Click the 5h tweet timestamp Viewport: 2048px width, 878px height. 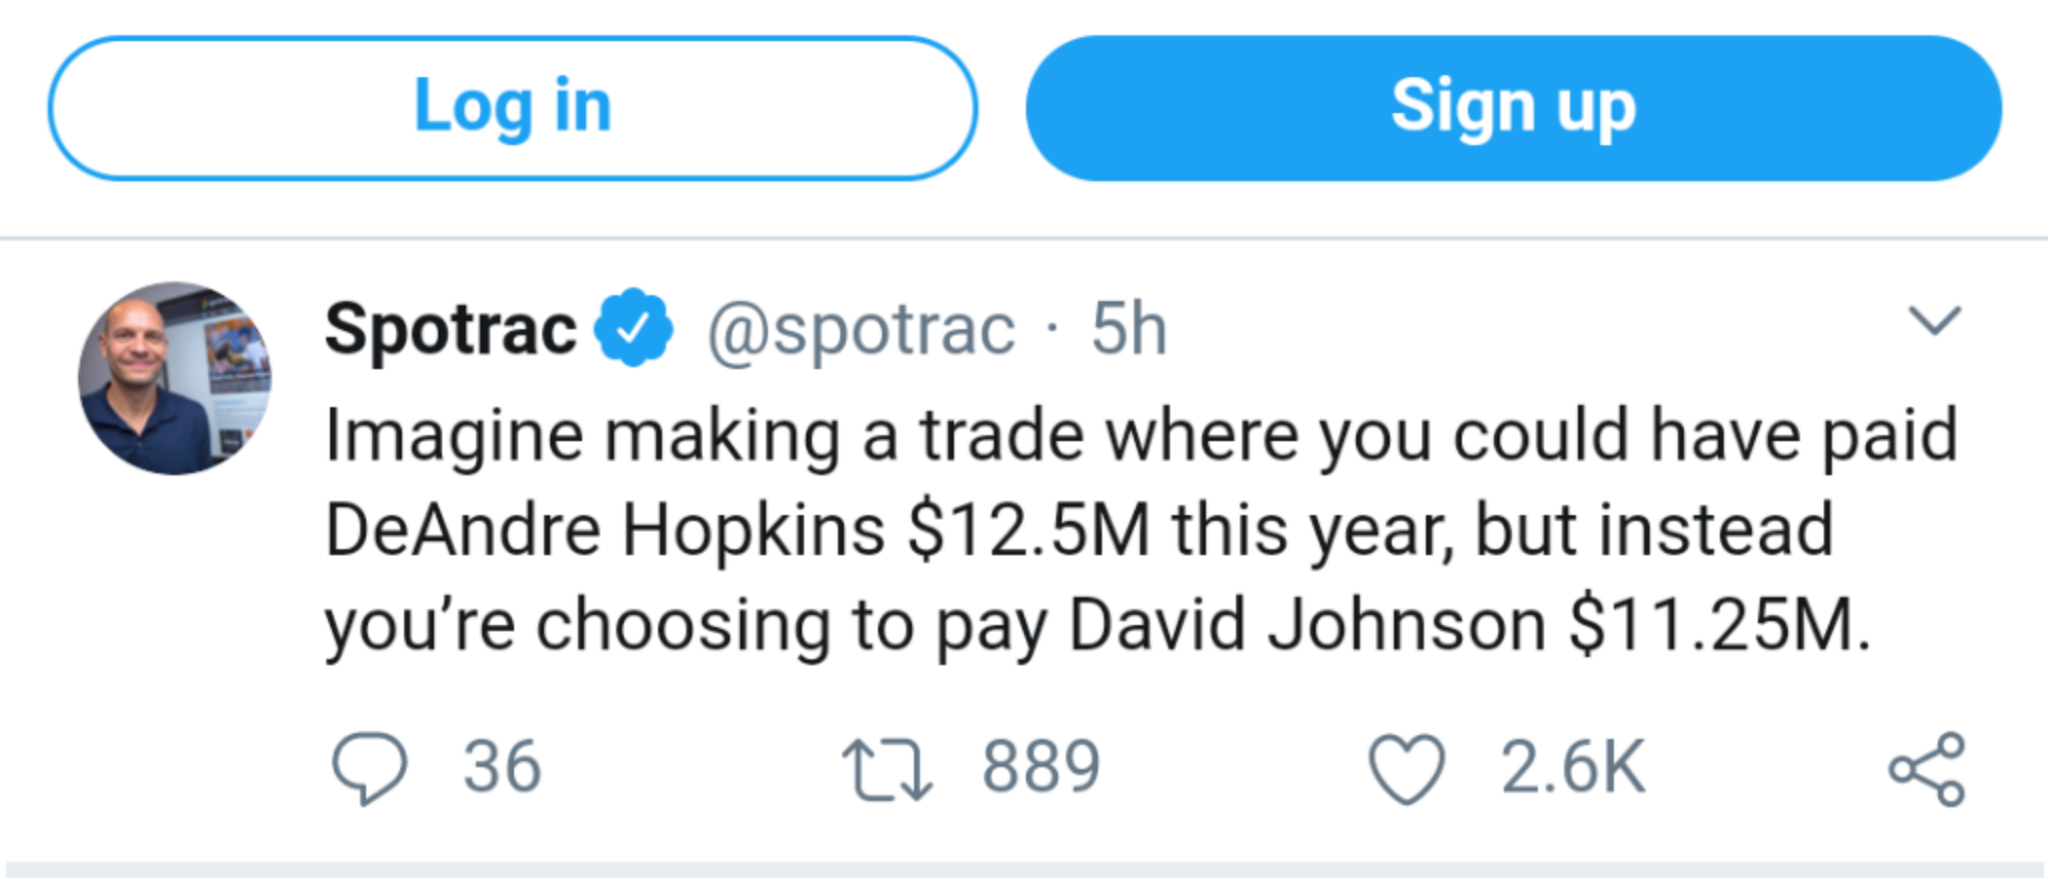coord(1128,329)
